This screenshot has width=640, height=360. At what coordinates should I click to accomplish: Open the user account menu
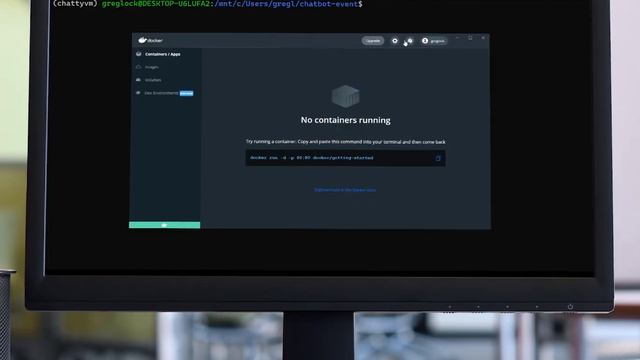click(434, 41)
